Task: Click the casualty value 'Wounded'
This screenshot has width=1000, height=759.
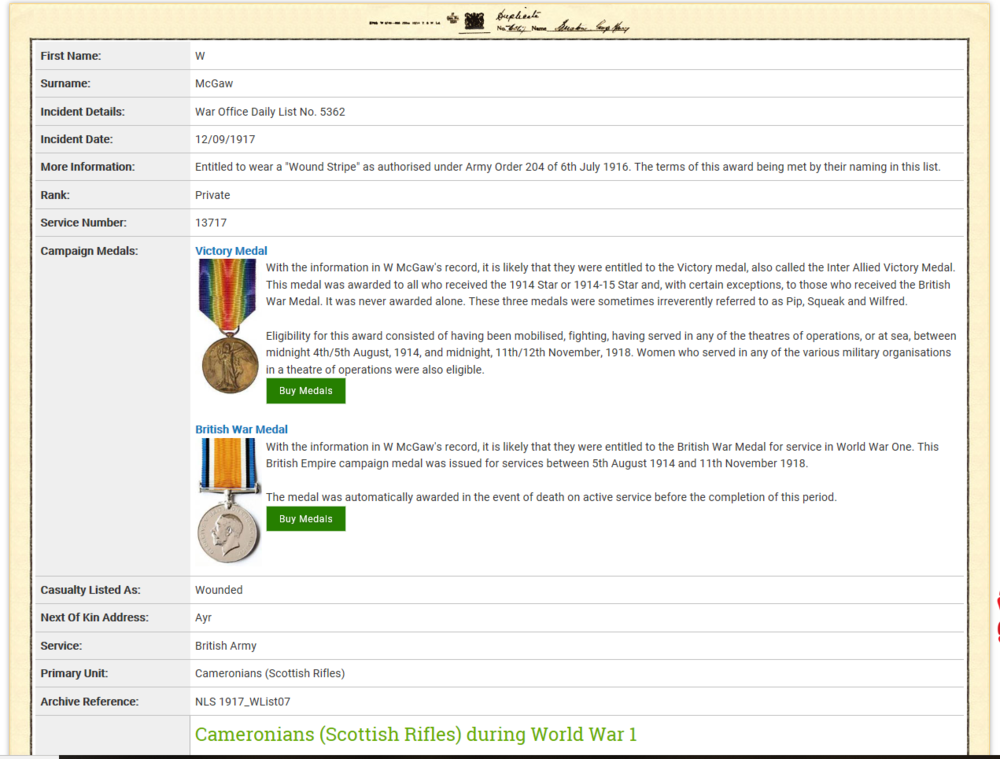Action: click(219, 590)
